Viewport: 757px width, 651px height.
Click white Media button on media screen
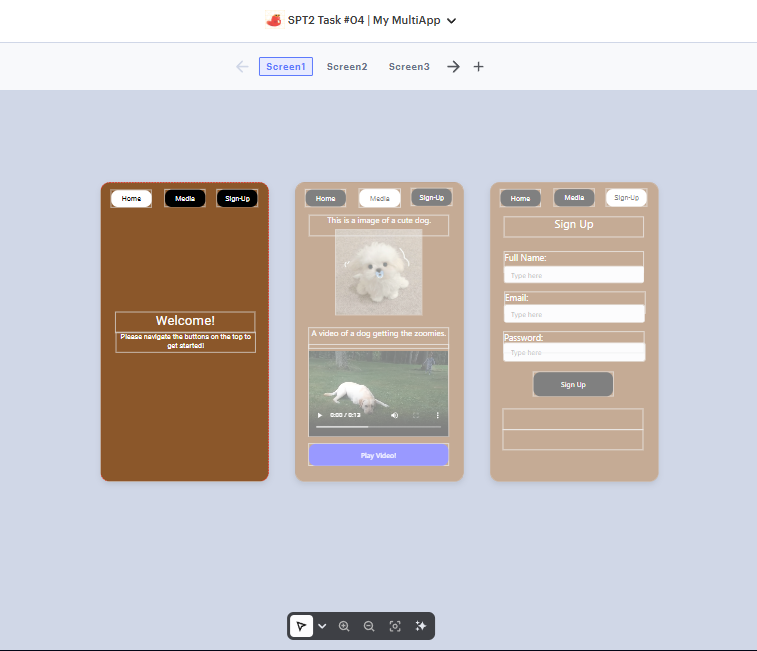(379, 198)
